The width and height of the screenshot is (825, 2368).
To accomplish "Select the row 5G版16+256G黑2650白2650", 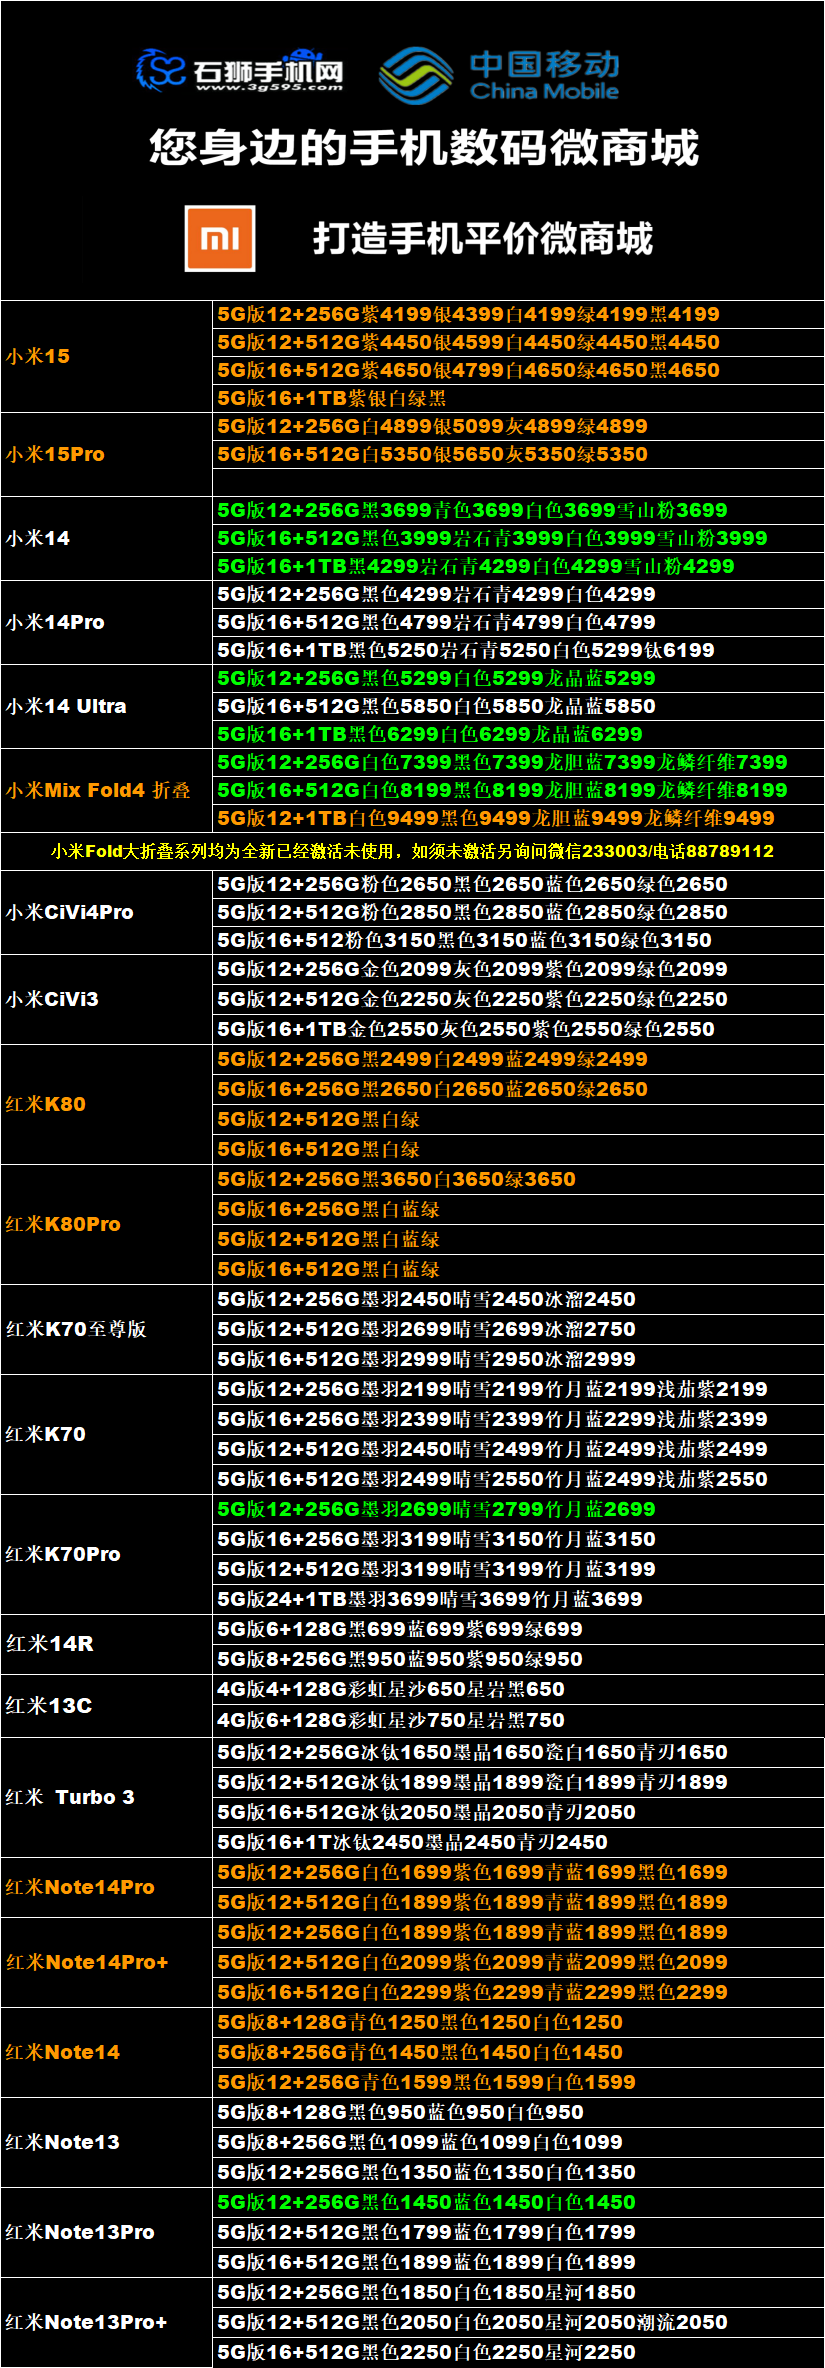I will coord(518,1089).
